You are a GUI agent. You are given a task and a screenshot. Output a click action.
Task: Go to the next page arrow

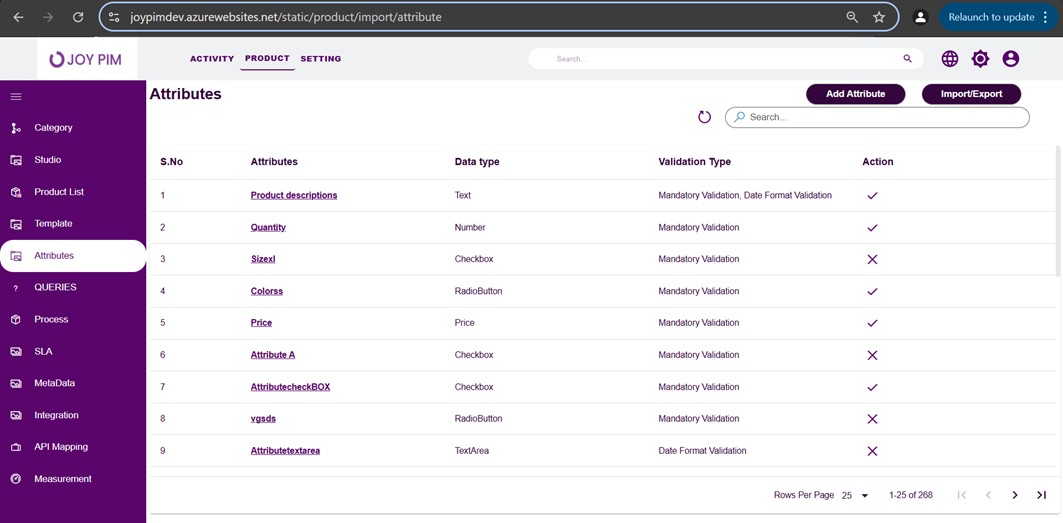pyautogui.click(x=1014, y=495)
